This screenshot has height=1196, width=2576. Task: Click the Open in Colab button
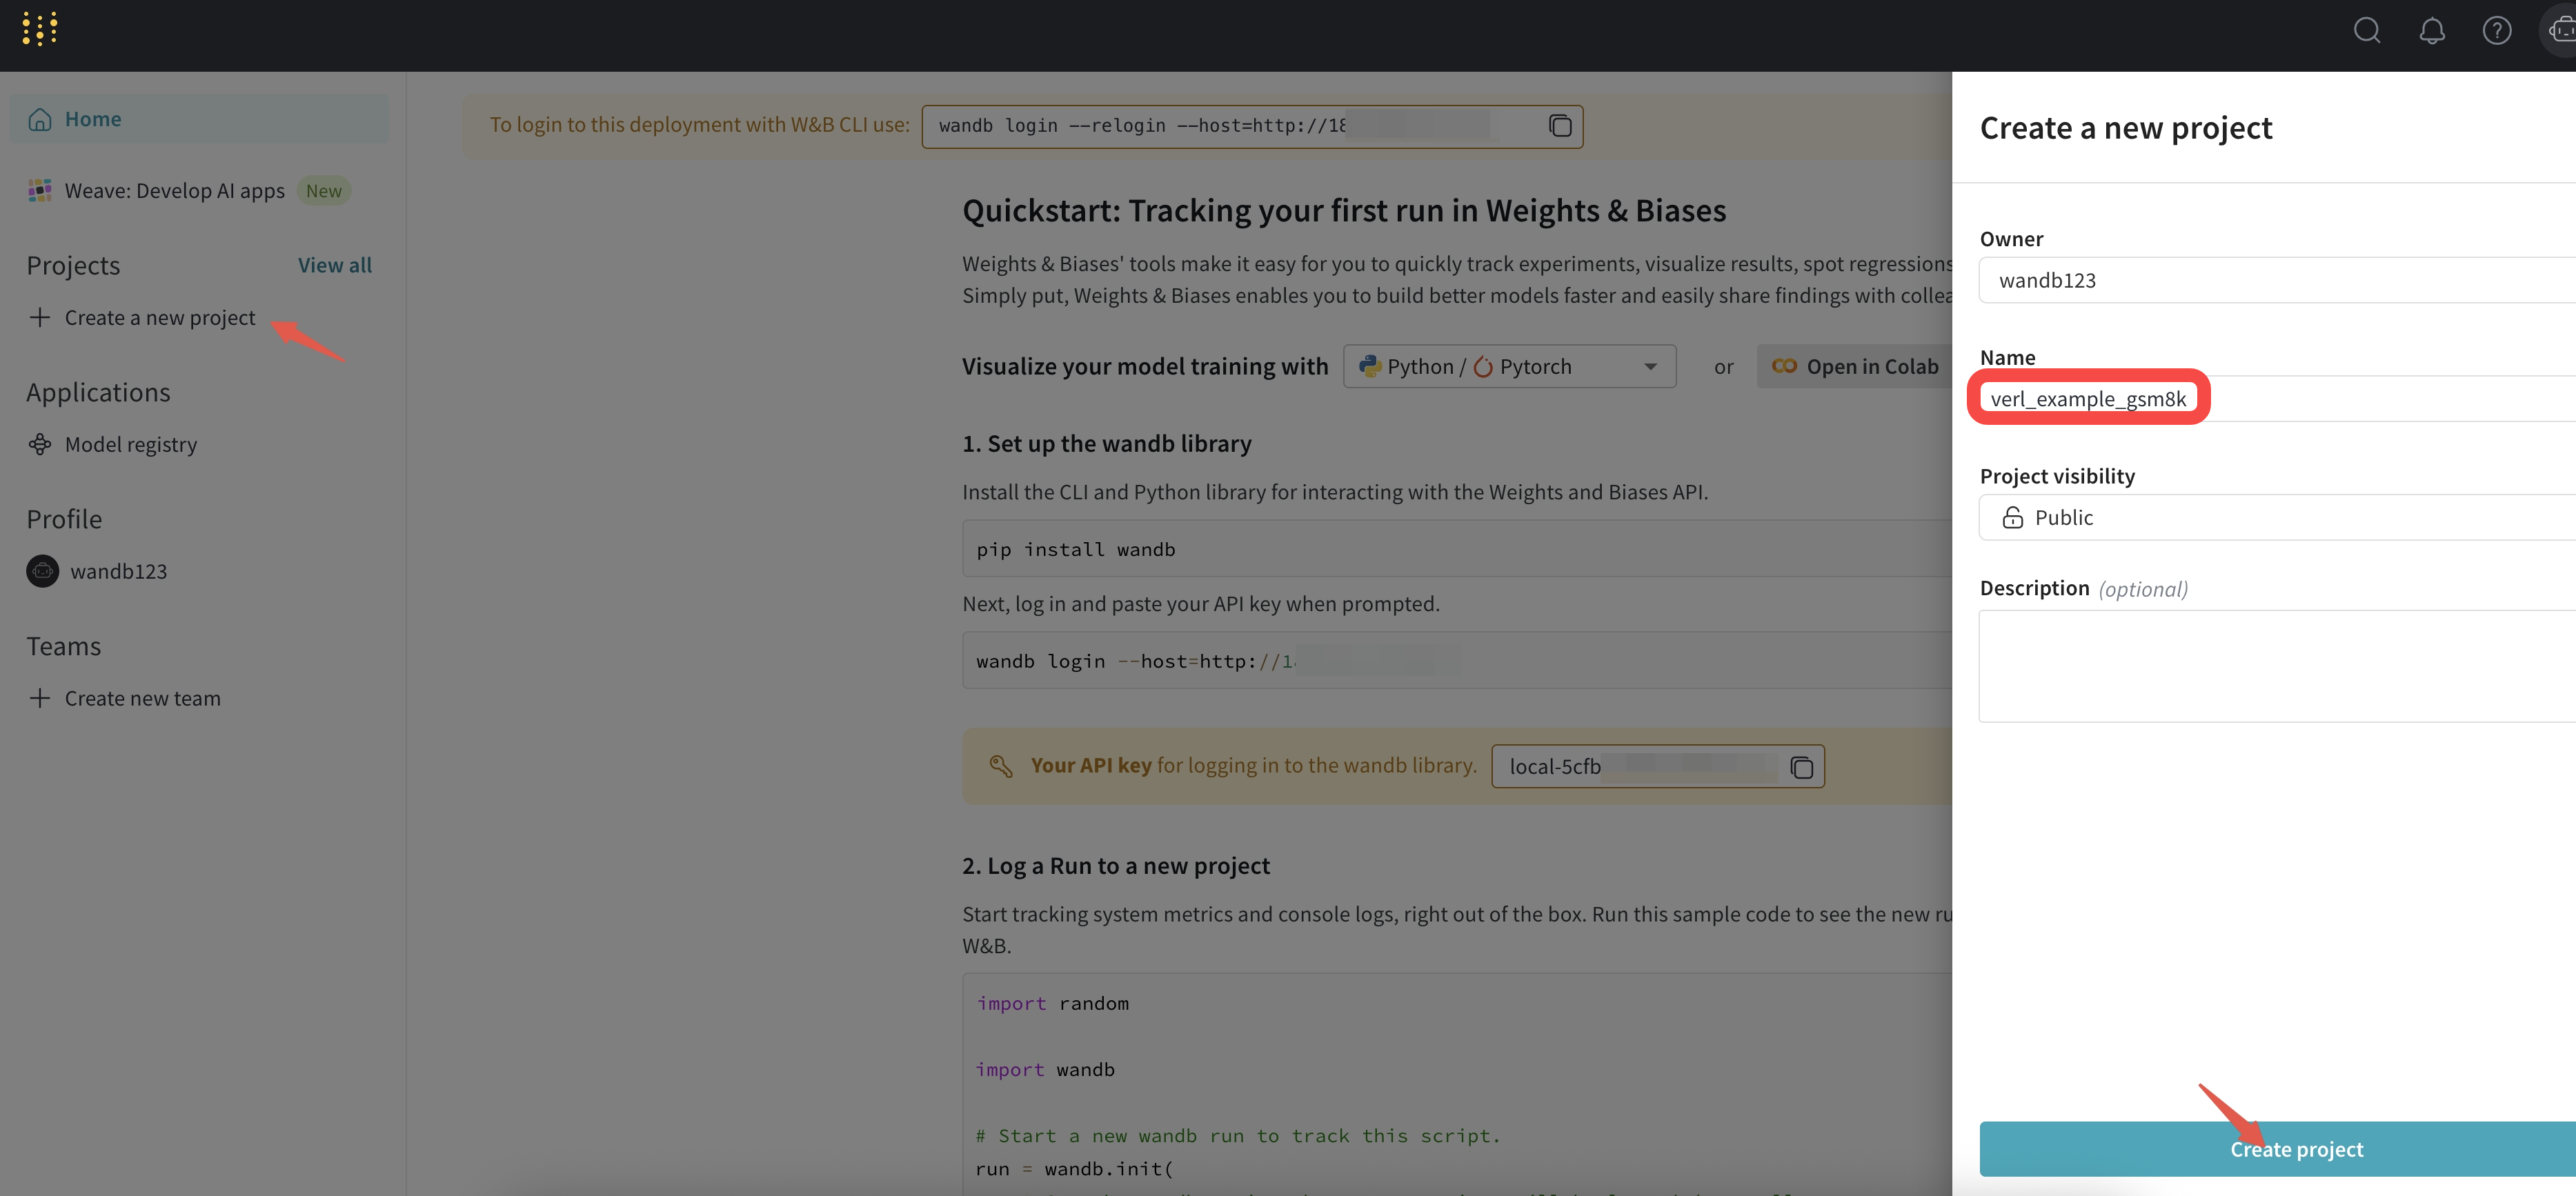pos(1854,366)
